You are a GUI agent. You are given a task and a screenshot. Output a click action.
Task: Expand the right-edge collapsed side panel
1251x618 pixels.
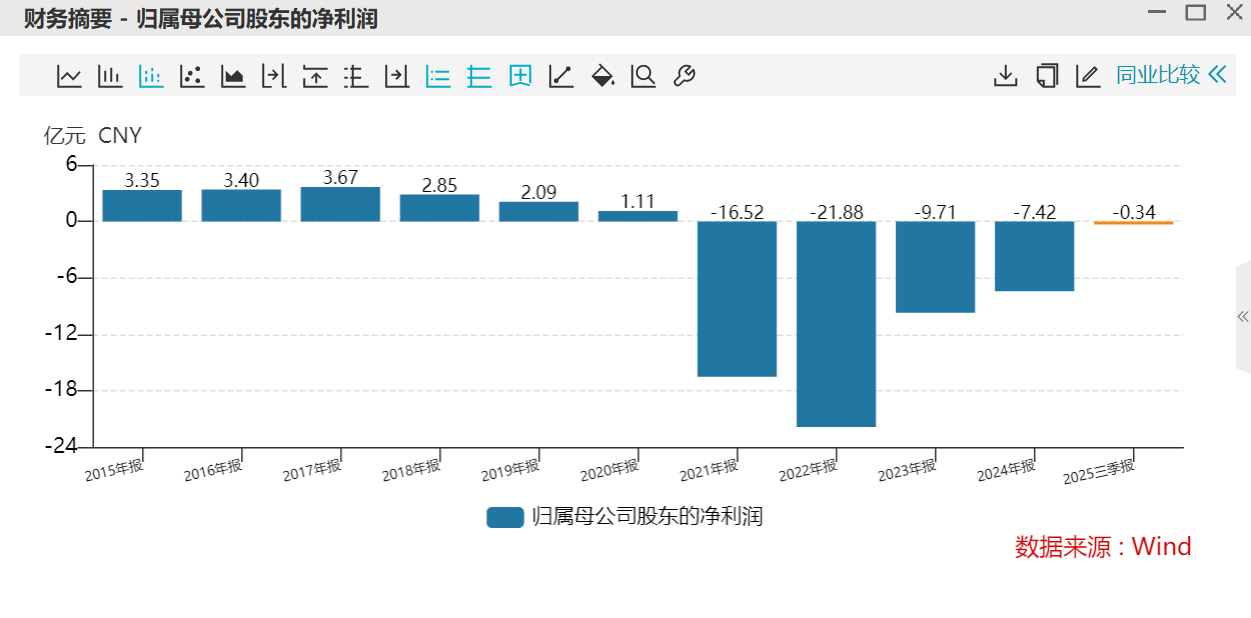(1243, 317)
